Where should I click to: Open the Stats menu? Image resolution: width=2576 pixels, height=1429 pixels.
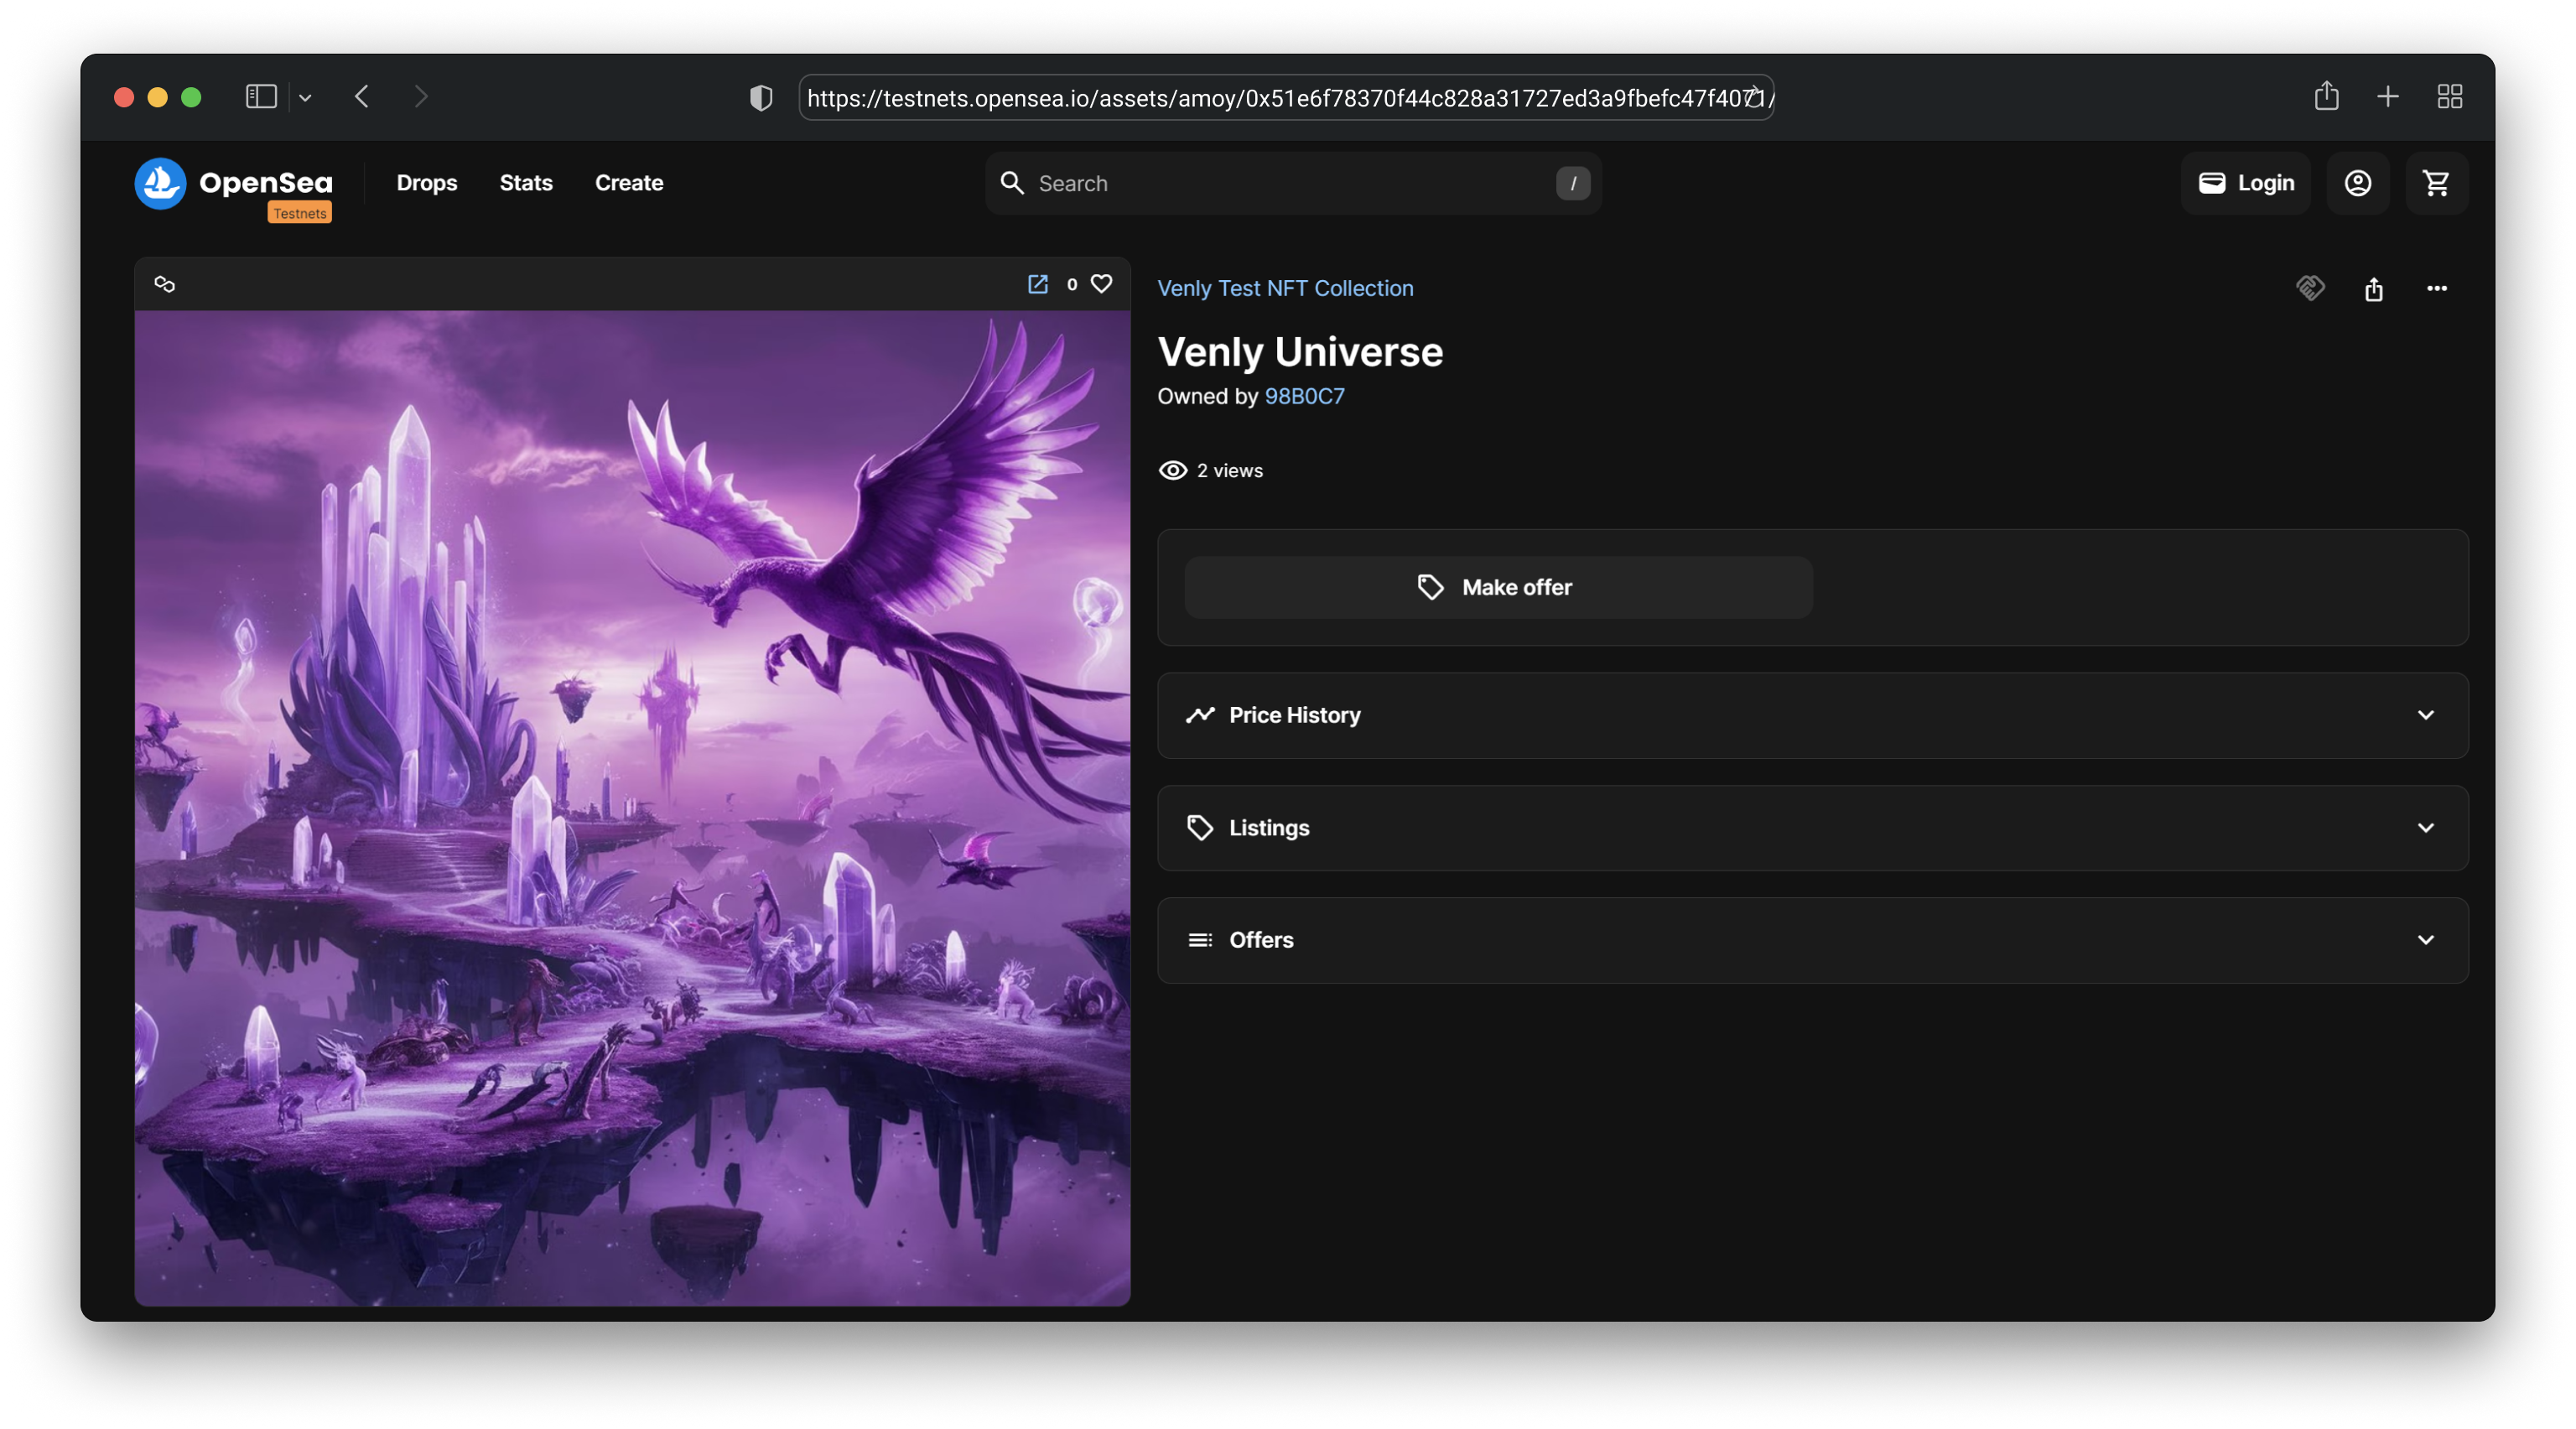tap(526, 183)
